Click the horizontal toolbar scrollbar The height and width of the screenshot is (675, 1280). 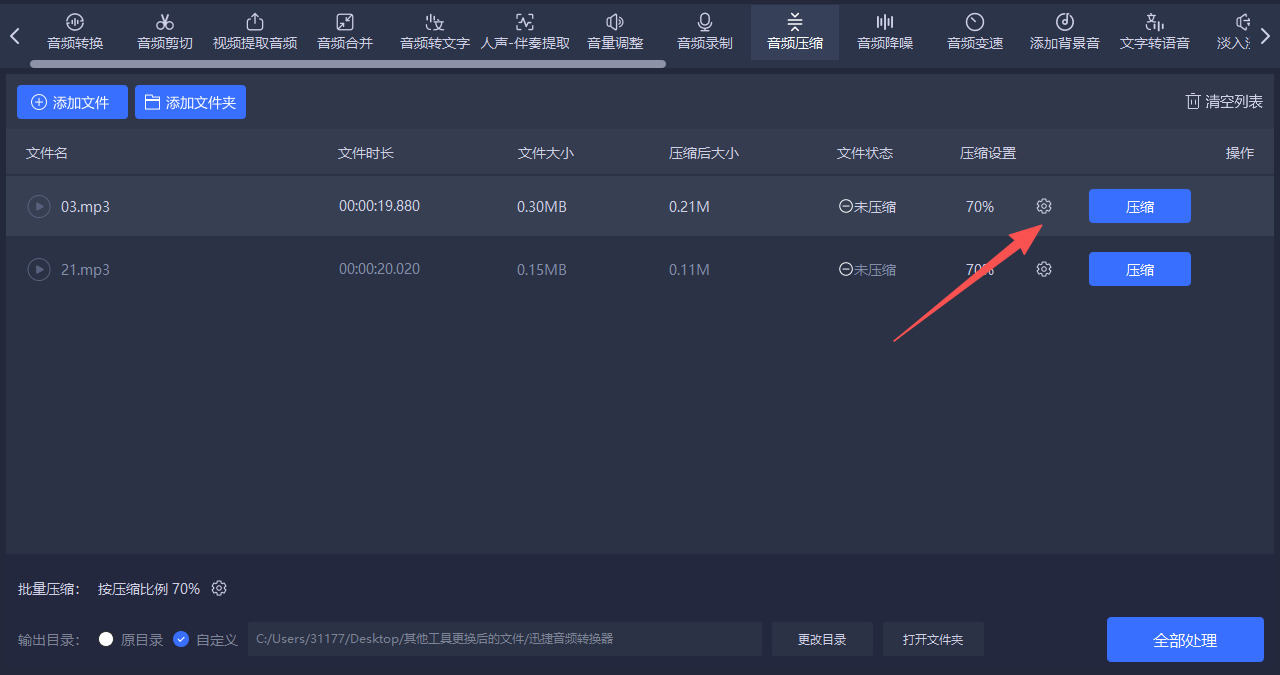(348, 64)
